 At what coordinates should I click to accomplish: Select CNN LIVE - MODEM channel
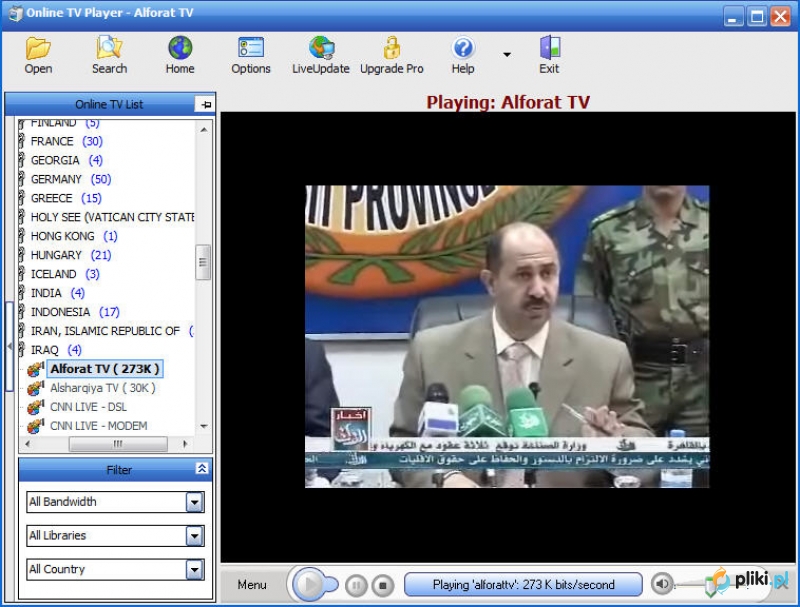(98, 425)
